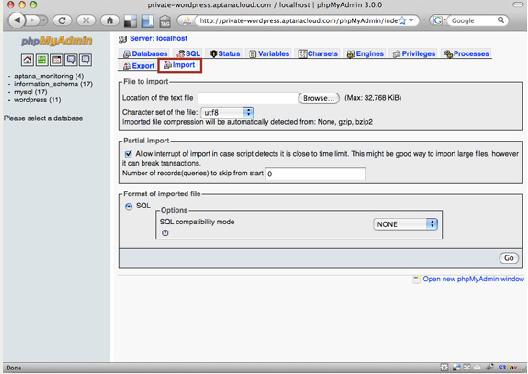The image size is (528, 374).
Task: Click the SQL documentation help icon under Options
Action: click(x=165, y=233)
